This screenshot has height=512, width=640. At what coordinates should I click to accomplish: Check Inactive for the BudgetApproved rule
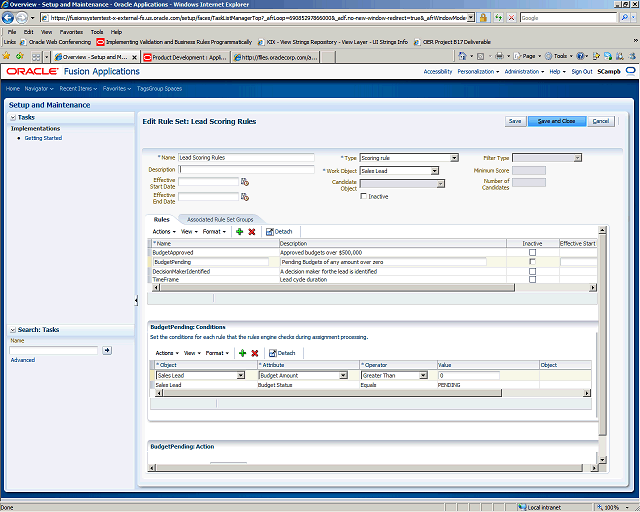(532, 253)
